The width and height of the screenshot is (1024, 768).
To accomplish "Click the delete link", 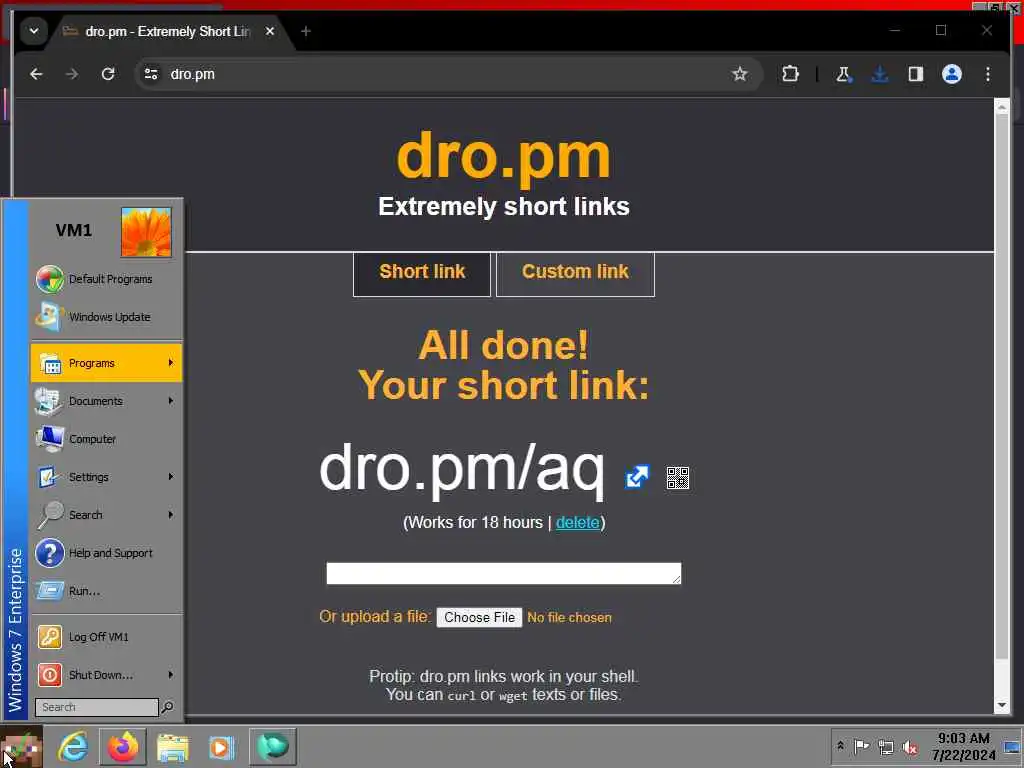I will tap(577, 522).
